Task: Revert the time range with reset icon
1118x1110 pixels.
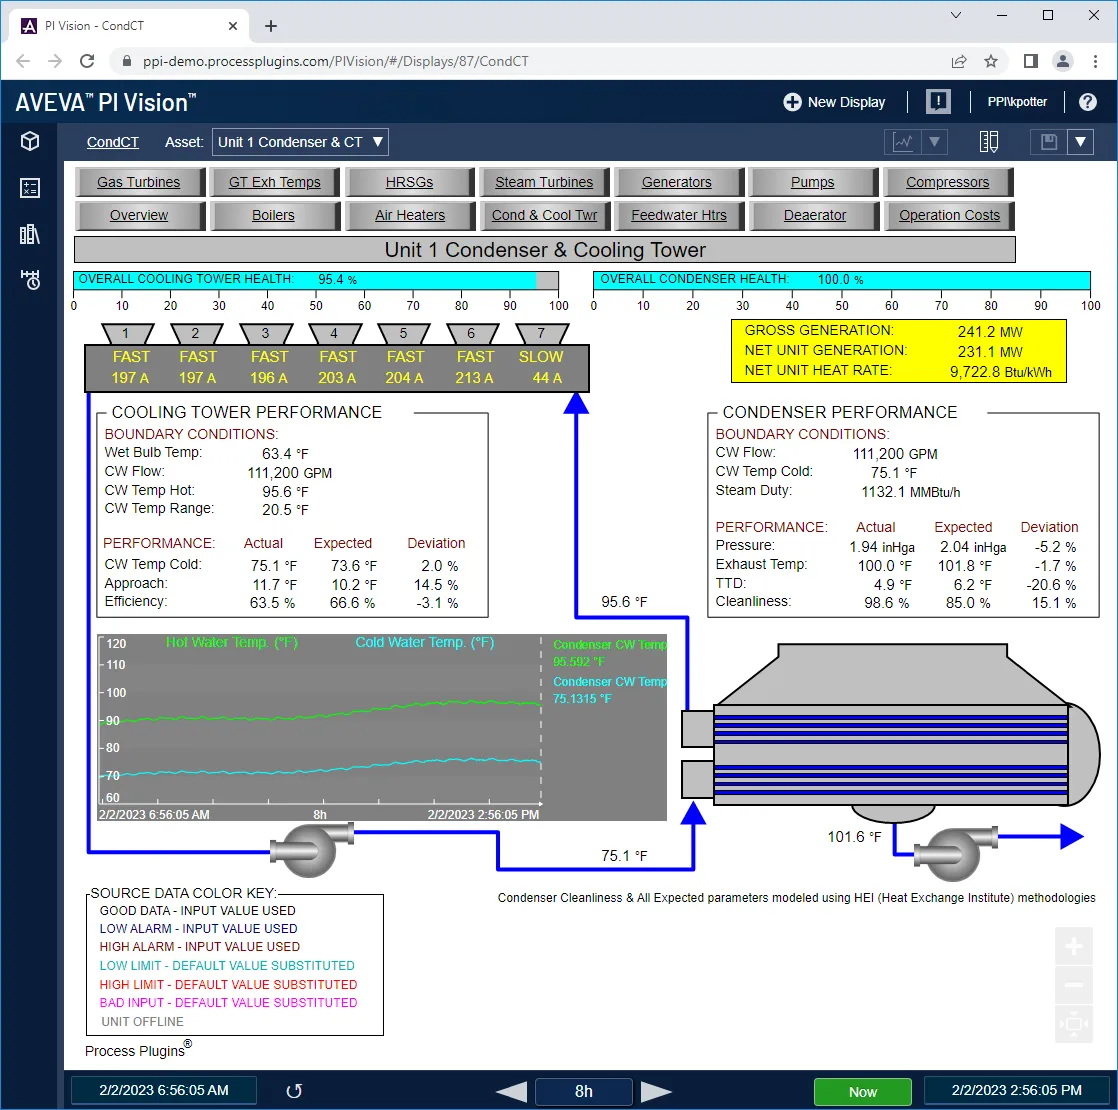Action: coord(294,1091)
